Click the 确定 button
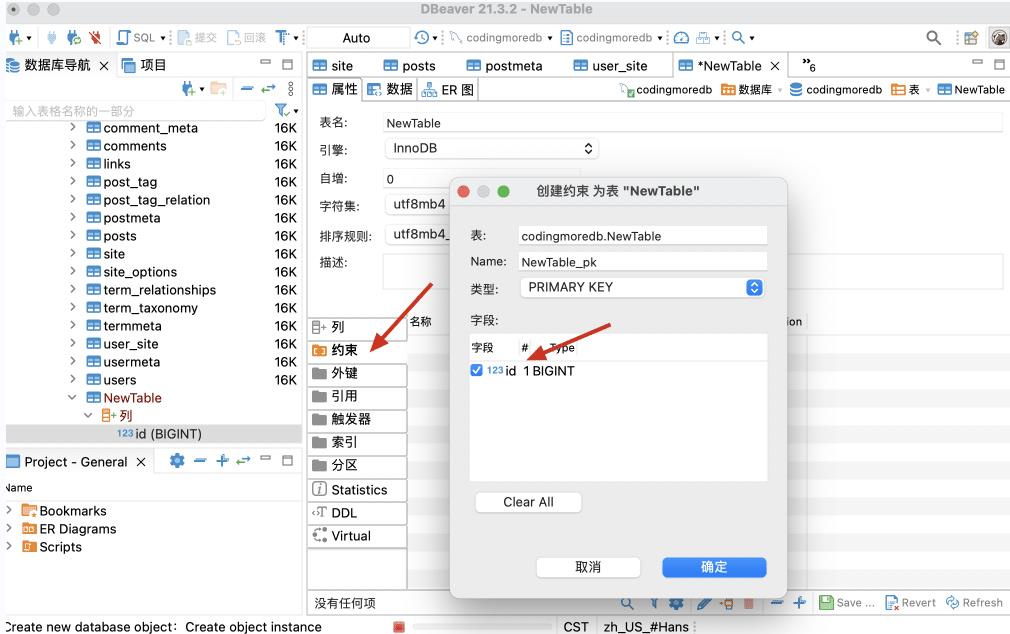The height and width of the screenshot is (634, 1010). [x=713, y=567]
